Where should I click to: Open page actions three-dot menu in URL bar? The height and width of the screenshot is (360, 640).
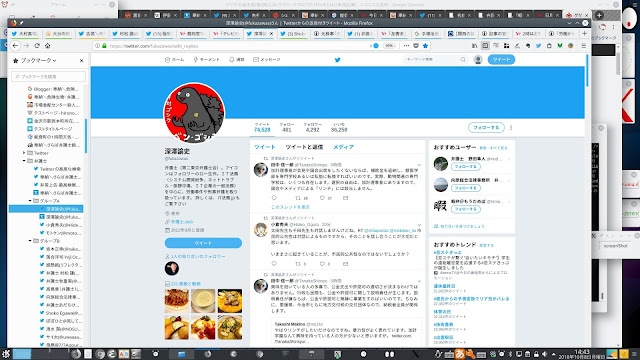[x=406, y=46]
